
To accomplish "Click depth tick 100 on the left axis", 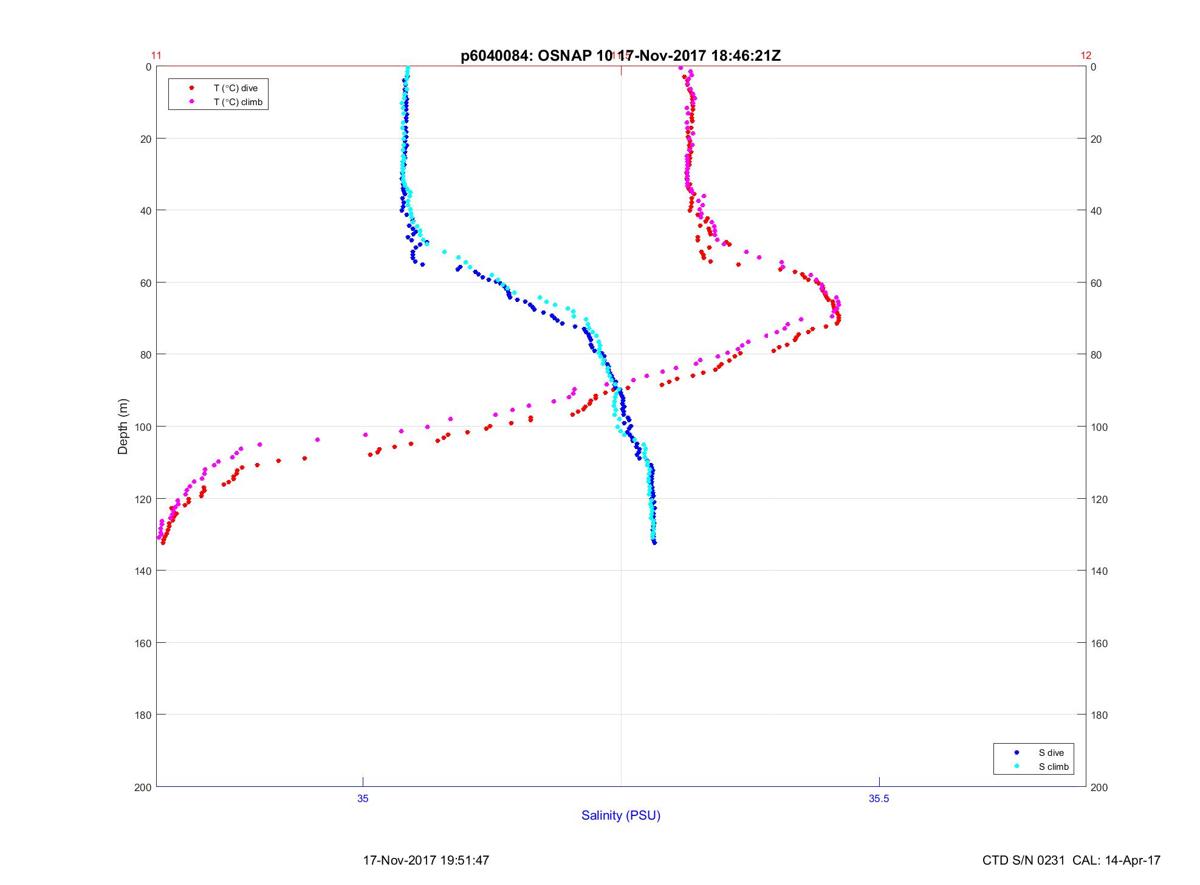I will click(x=142, y=427).
